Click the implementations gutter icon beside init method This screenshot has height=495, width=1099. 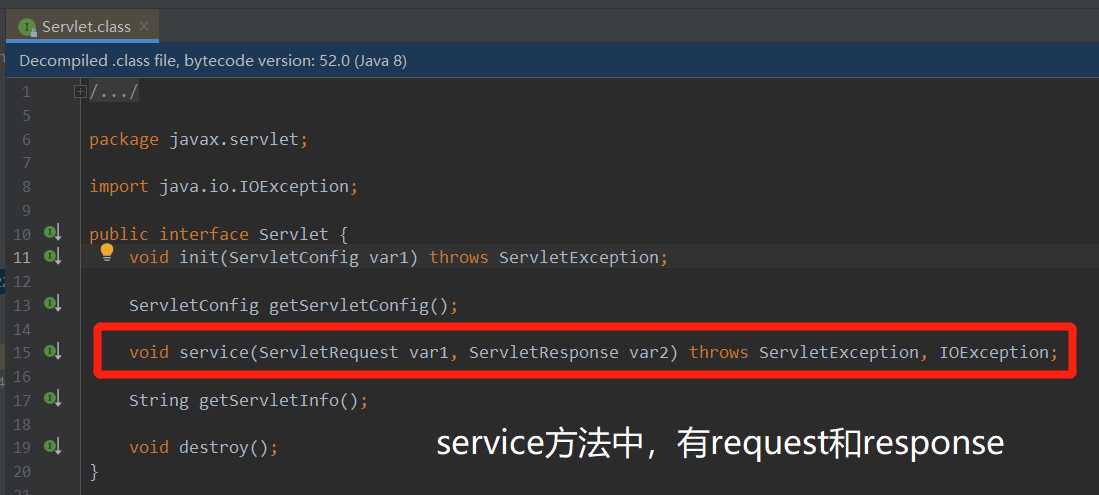53,257
